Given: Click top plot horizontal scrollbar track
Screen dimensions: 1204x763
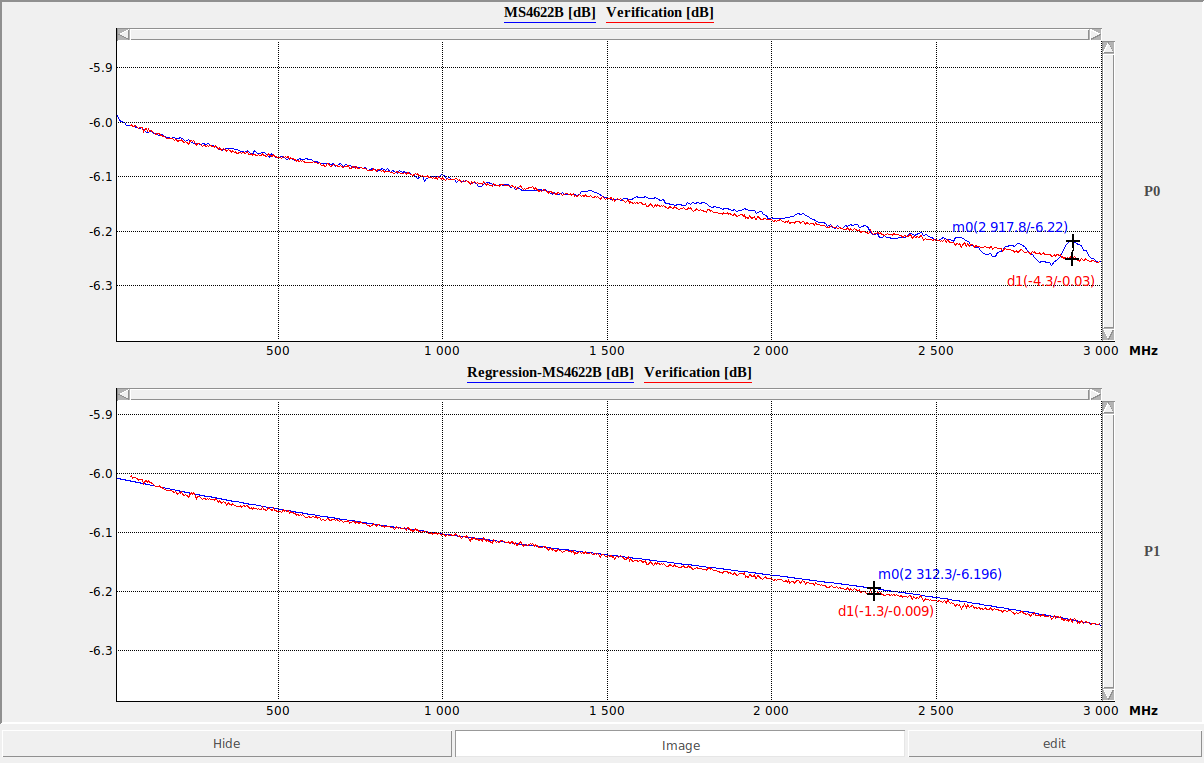Looking at the screenshot, I should click(609, 34).
